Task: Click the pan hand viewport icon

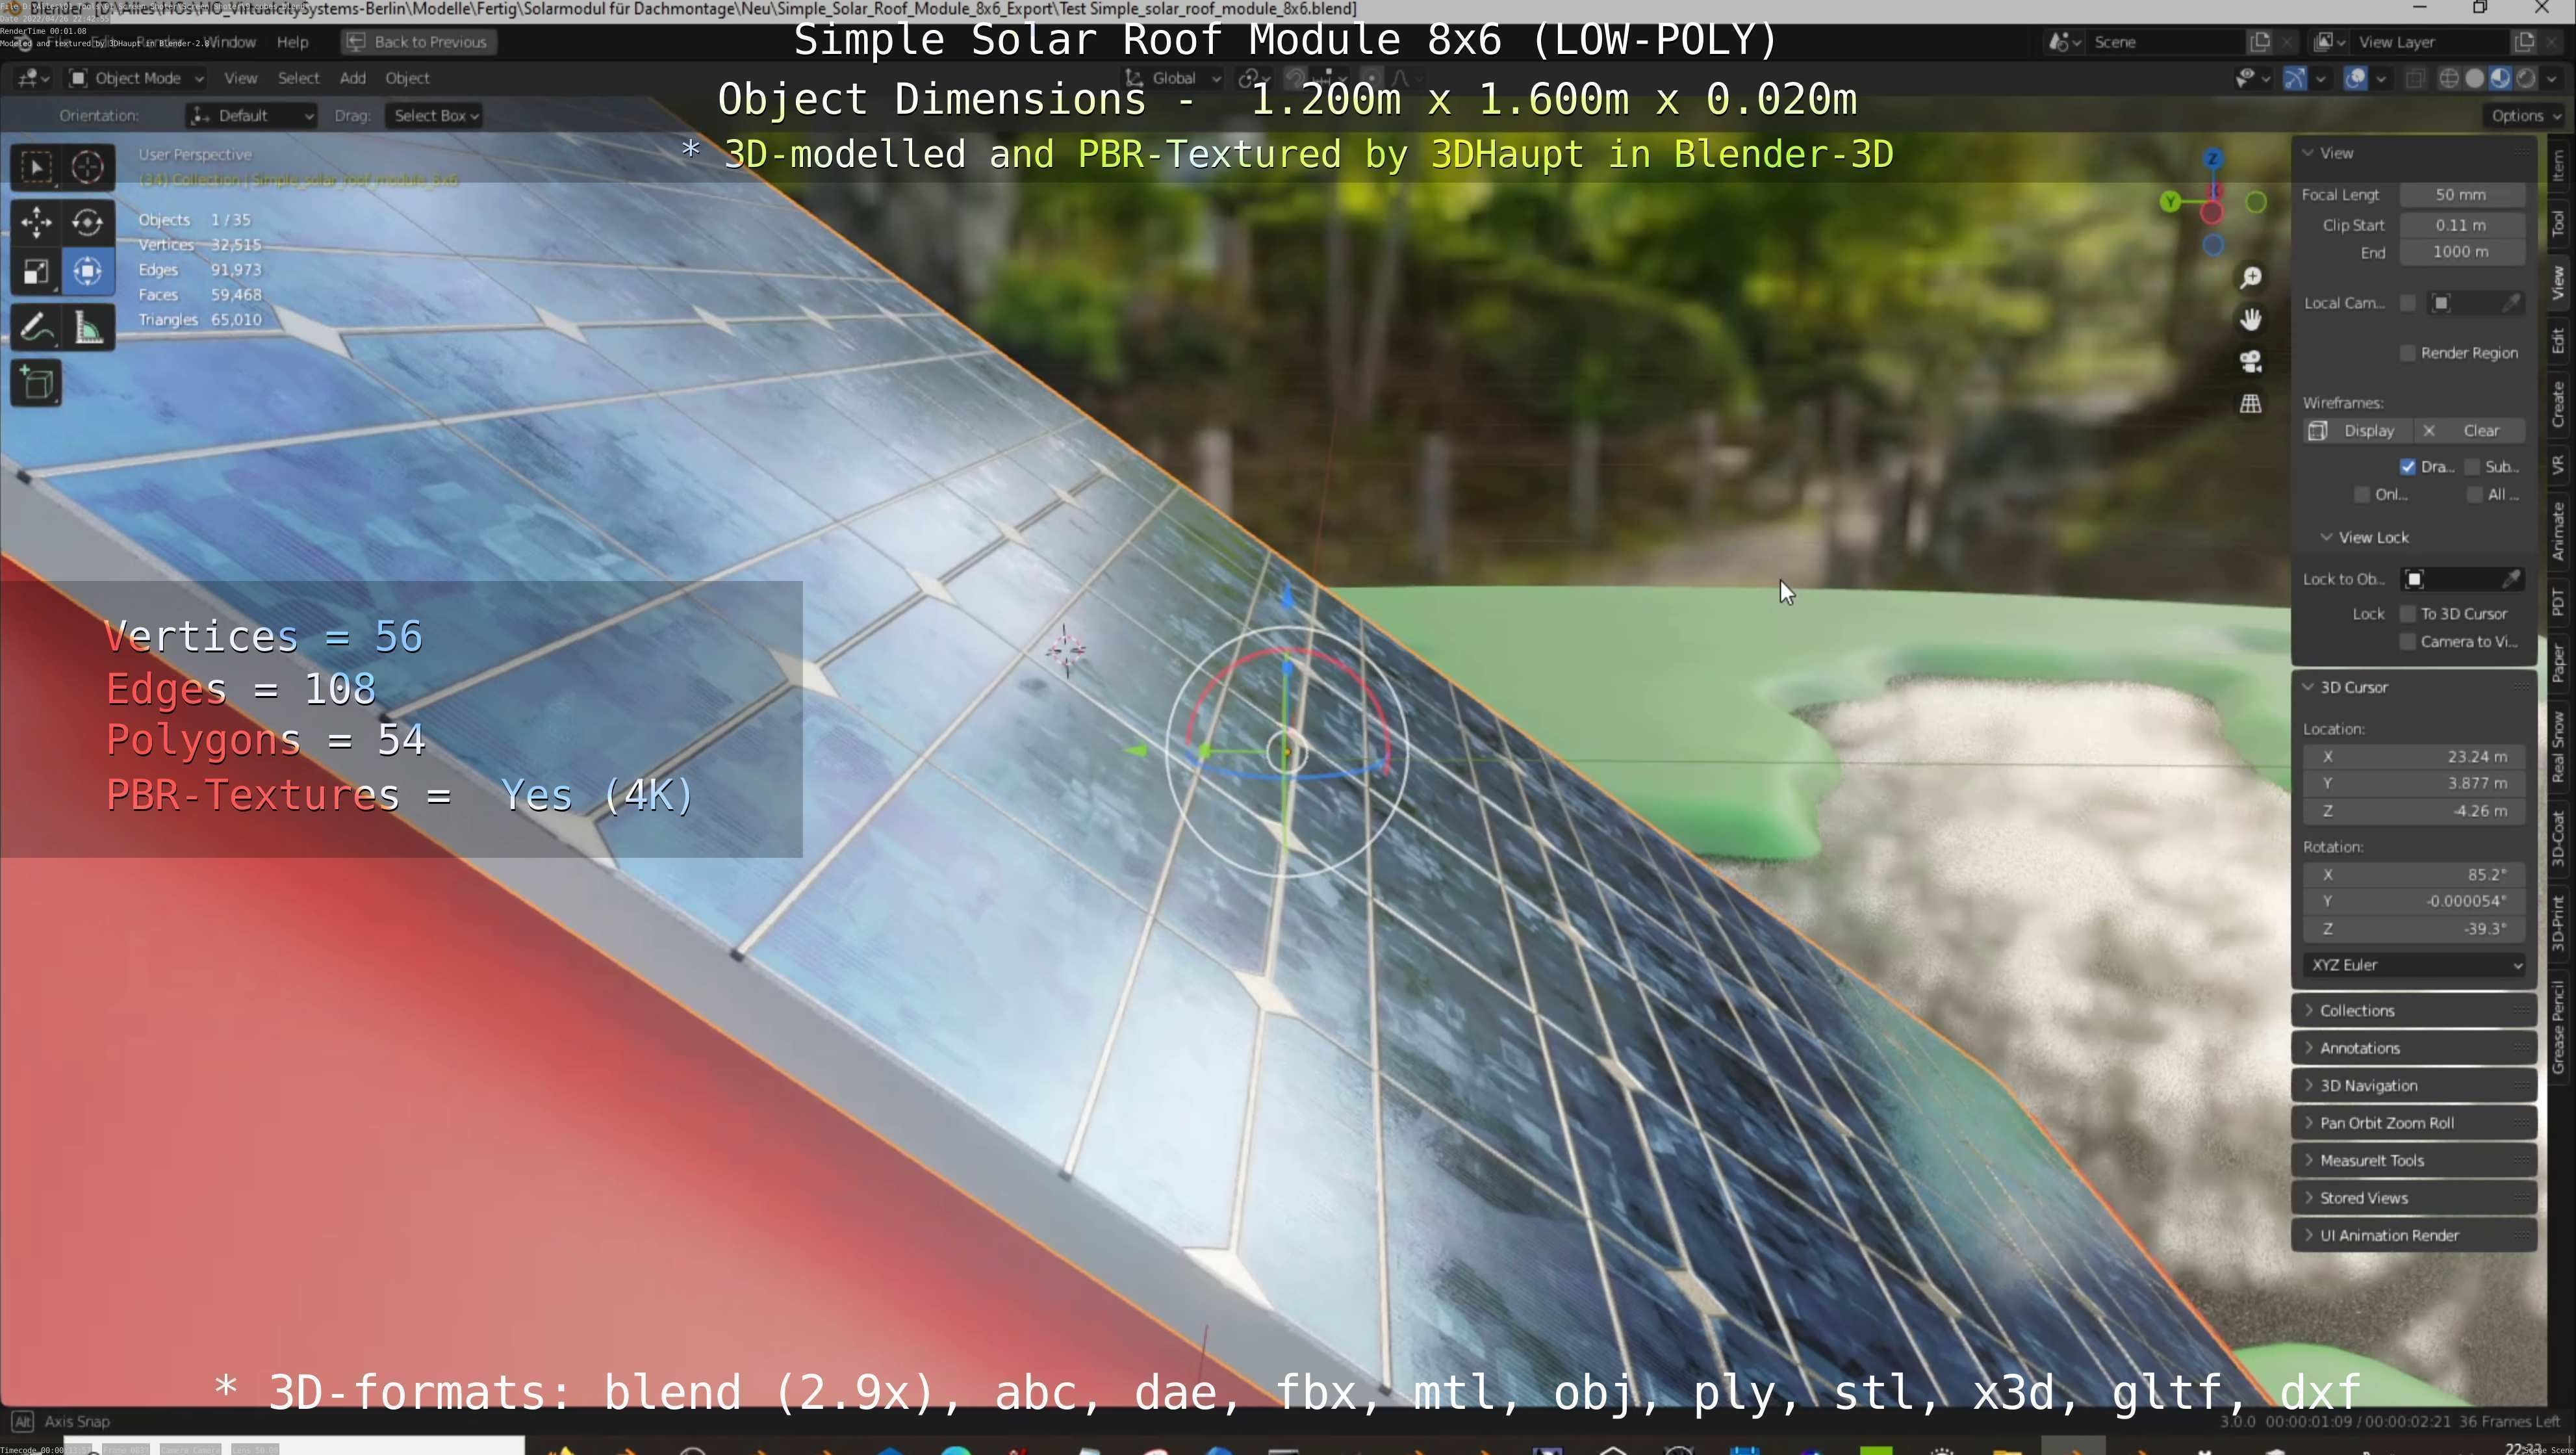Action: pyautogui.click(x=2250, y=320)
